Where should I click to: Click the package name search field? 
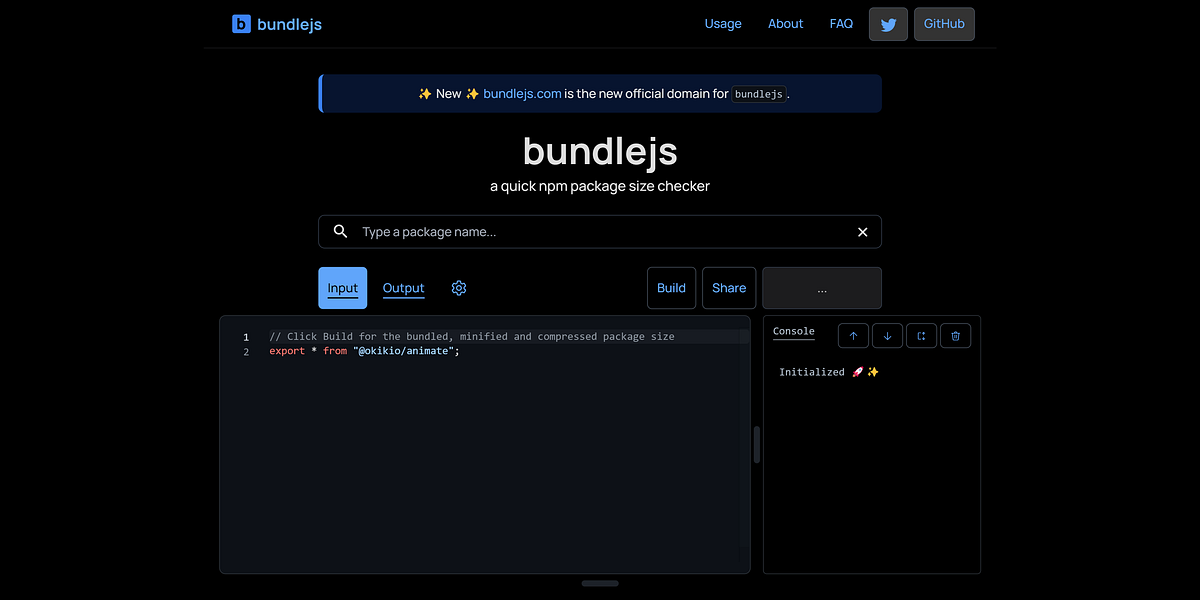click(x=600, y=231)
